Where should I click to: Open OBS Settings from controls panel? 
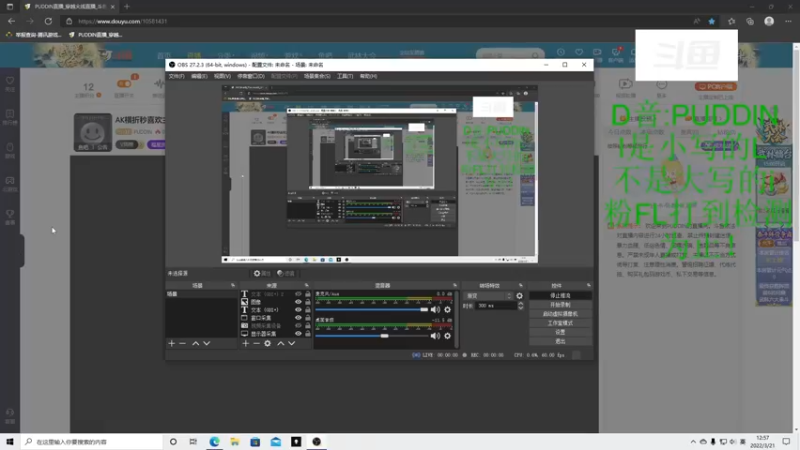click(x=560, y=332)
